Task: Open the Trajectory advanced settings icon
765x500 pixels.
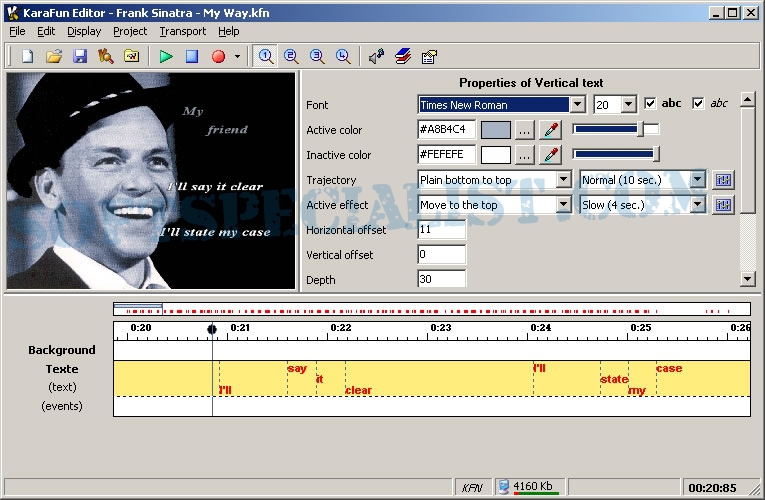Action: pyautogui.click(x=724, y=180)
